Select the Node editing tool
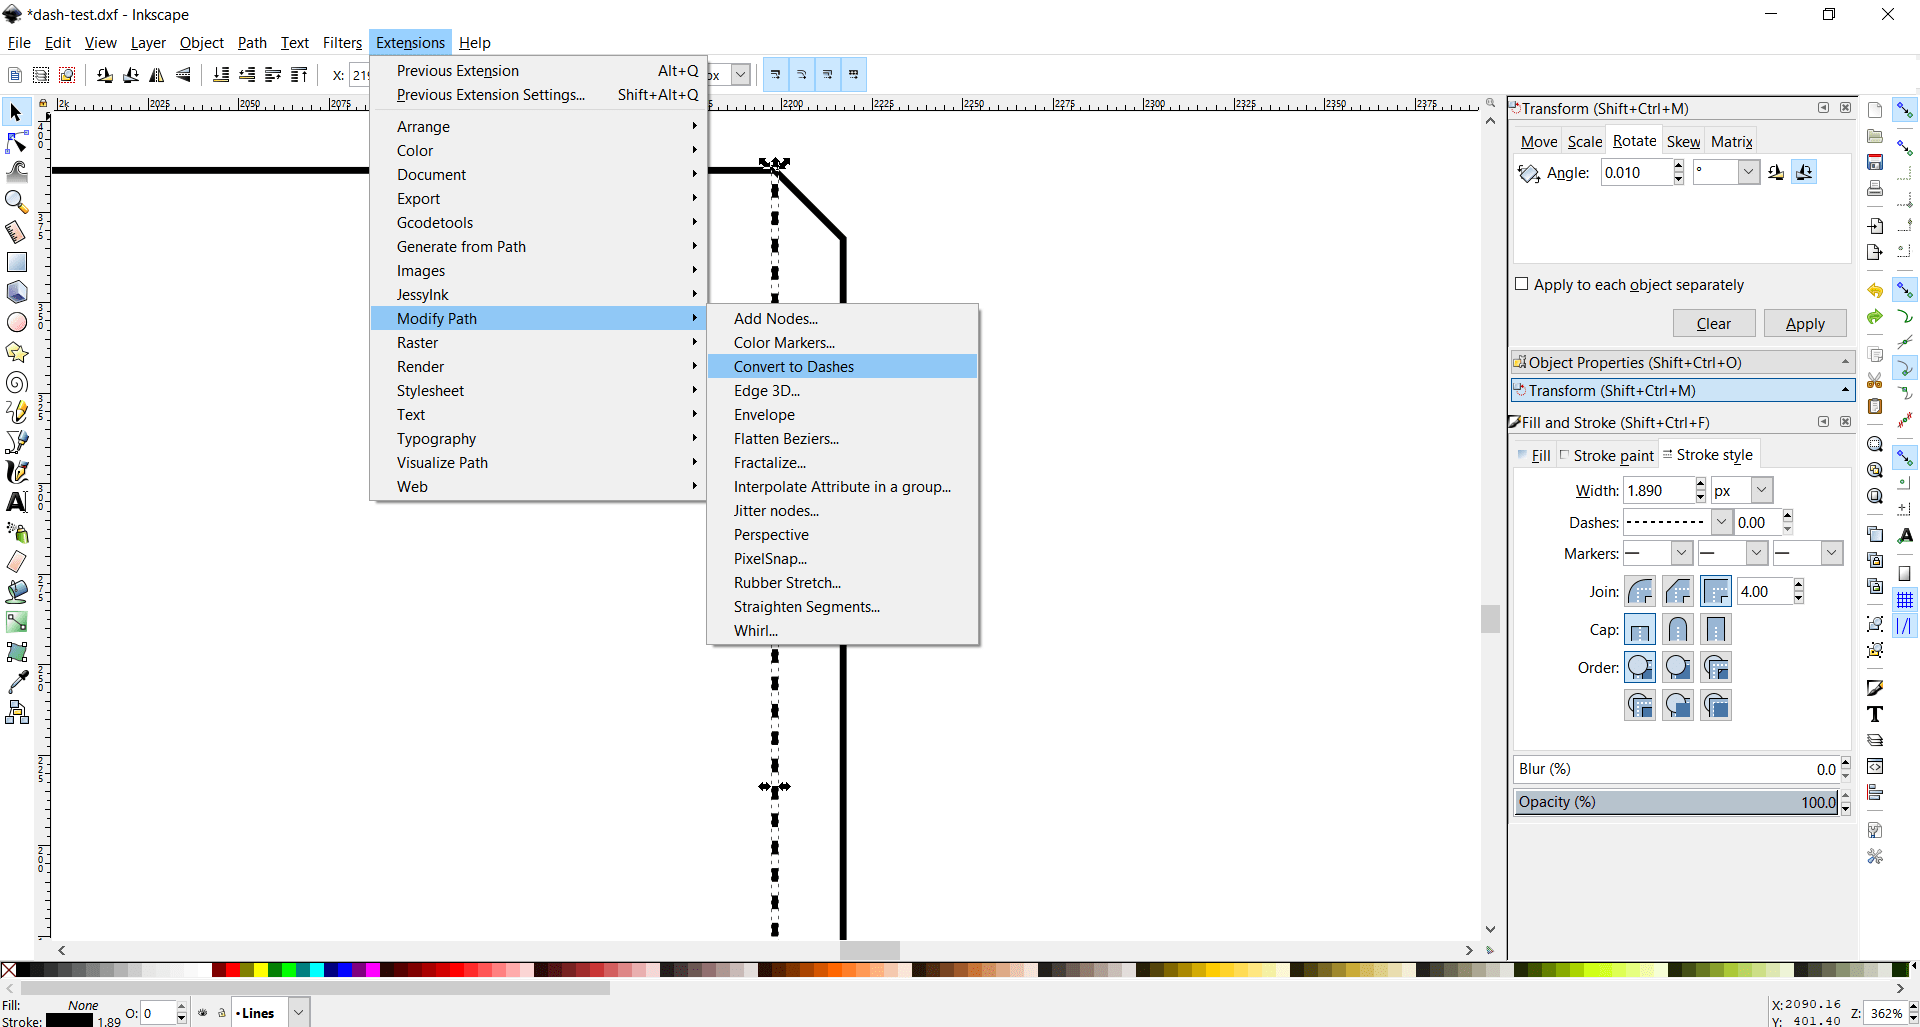Viewport: 1920px width, 1027px height. pos(17,142)
